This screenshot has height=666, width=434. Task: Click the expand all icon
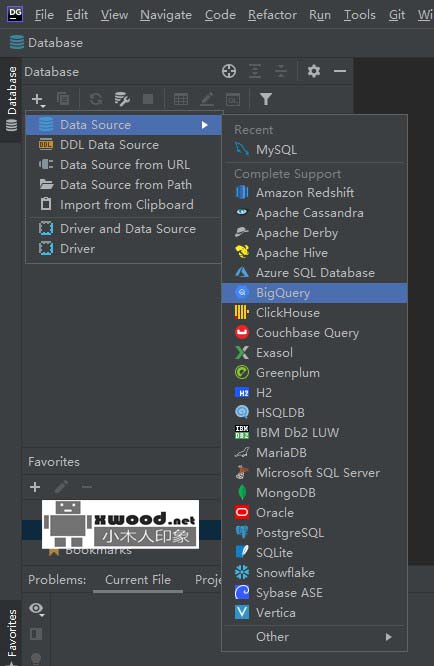tap(255, 71)
